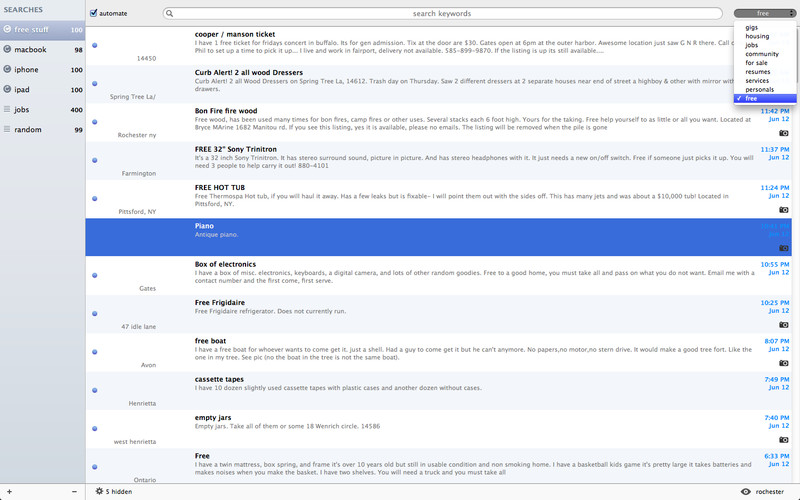Click the camera icon on the empty jars listing
Image resolution: width=800 pixels, height=500 pixels.
tap(783, 440)
